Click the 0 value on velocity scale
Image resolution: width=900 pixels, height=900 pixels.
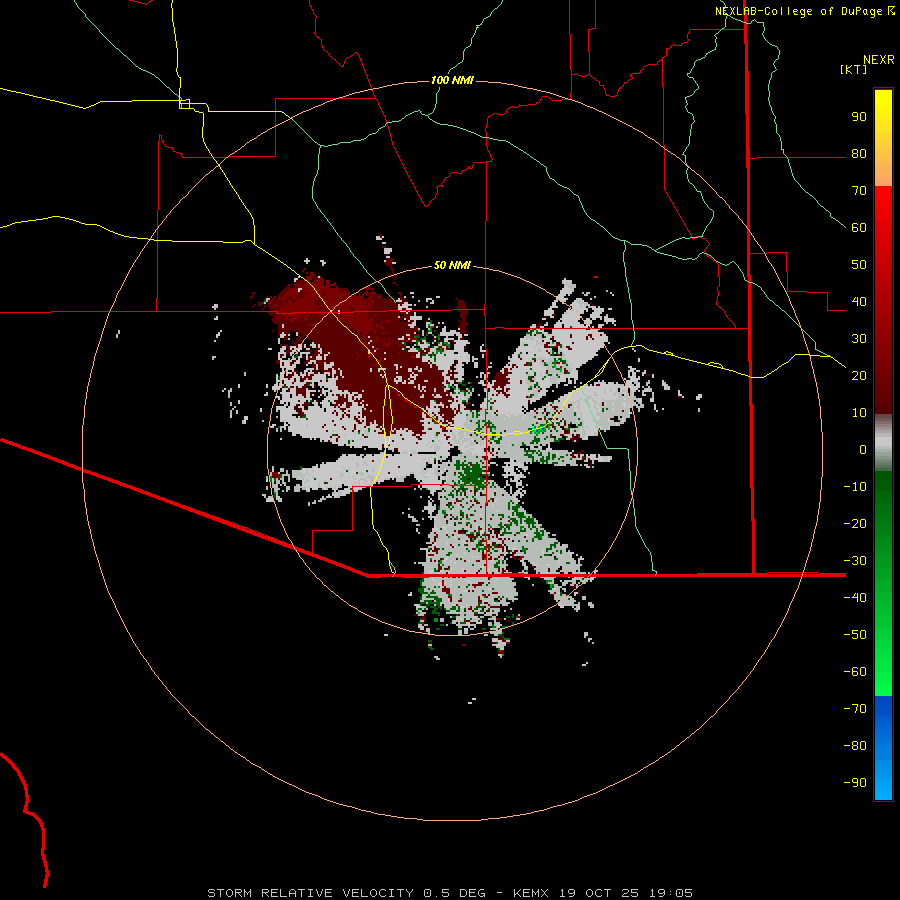pos(863,450)
